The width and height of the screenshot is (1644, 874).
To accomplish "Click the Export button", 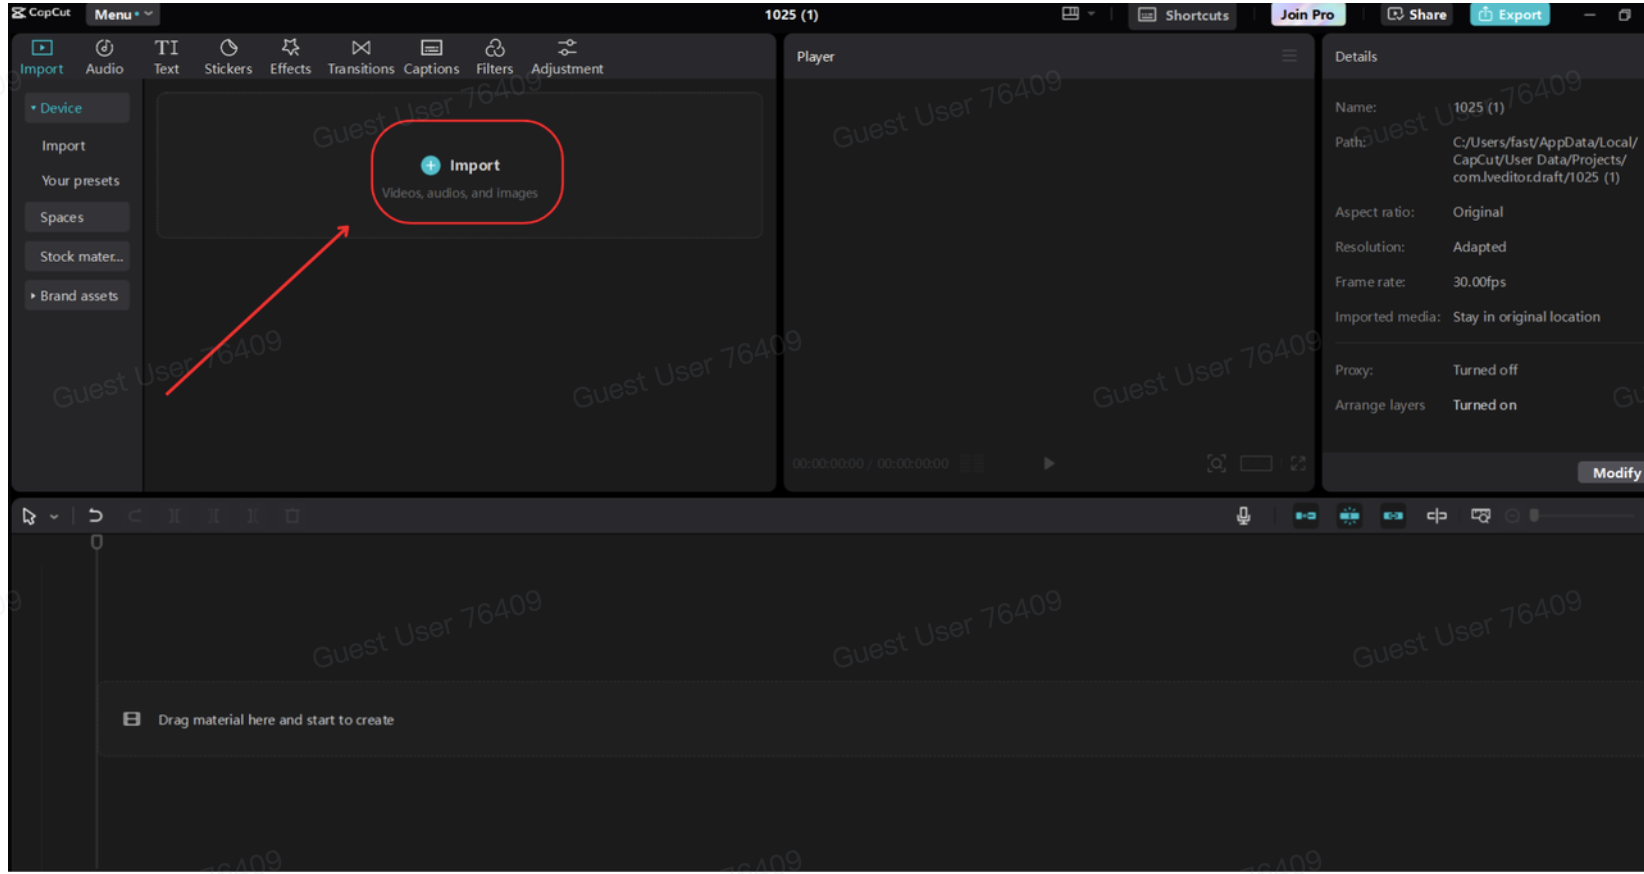I will pyautogui.click(x=1509, y=15).
